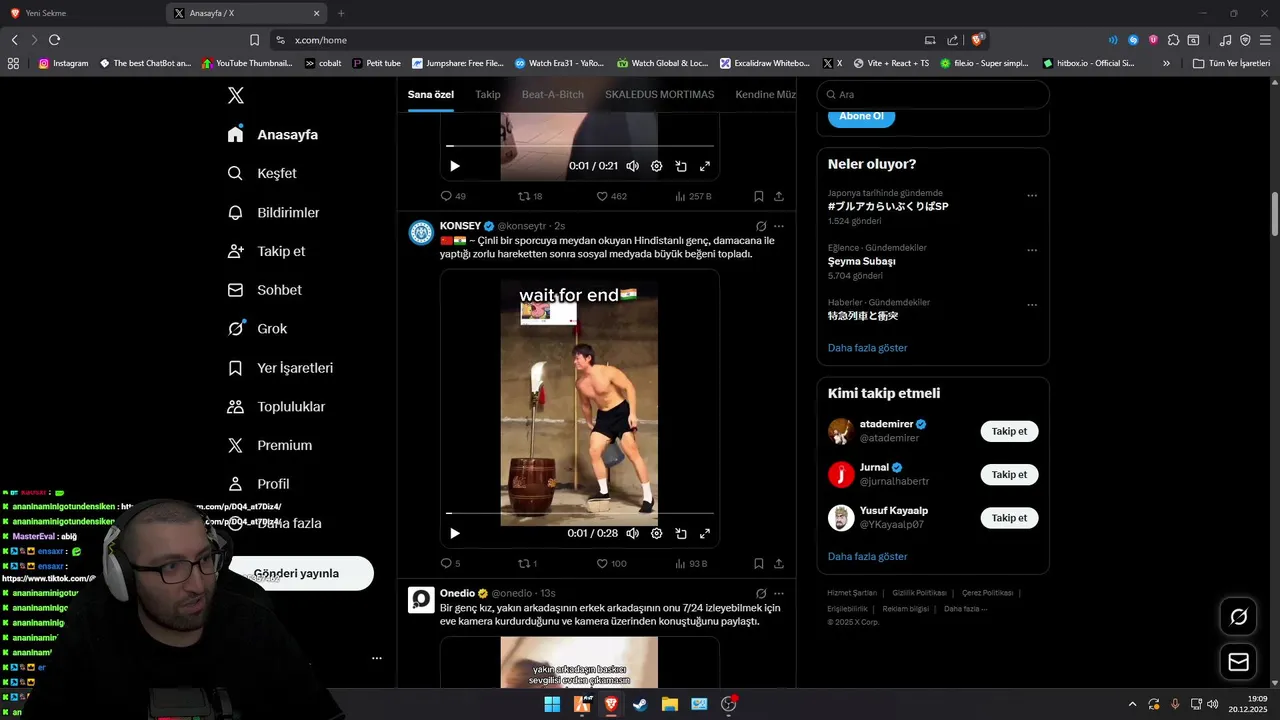The width and height of the screenshot is (1280, 720).
Task: Open Sohbet messages
Action: [264, 290]
